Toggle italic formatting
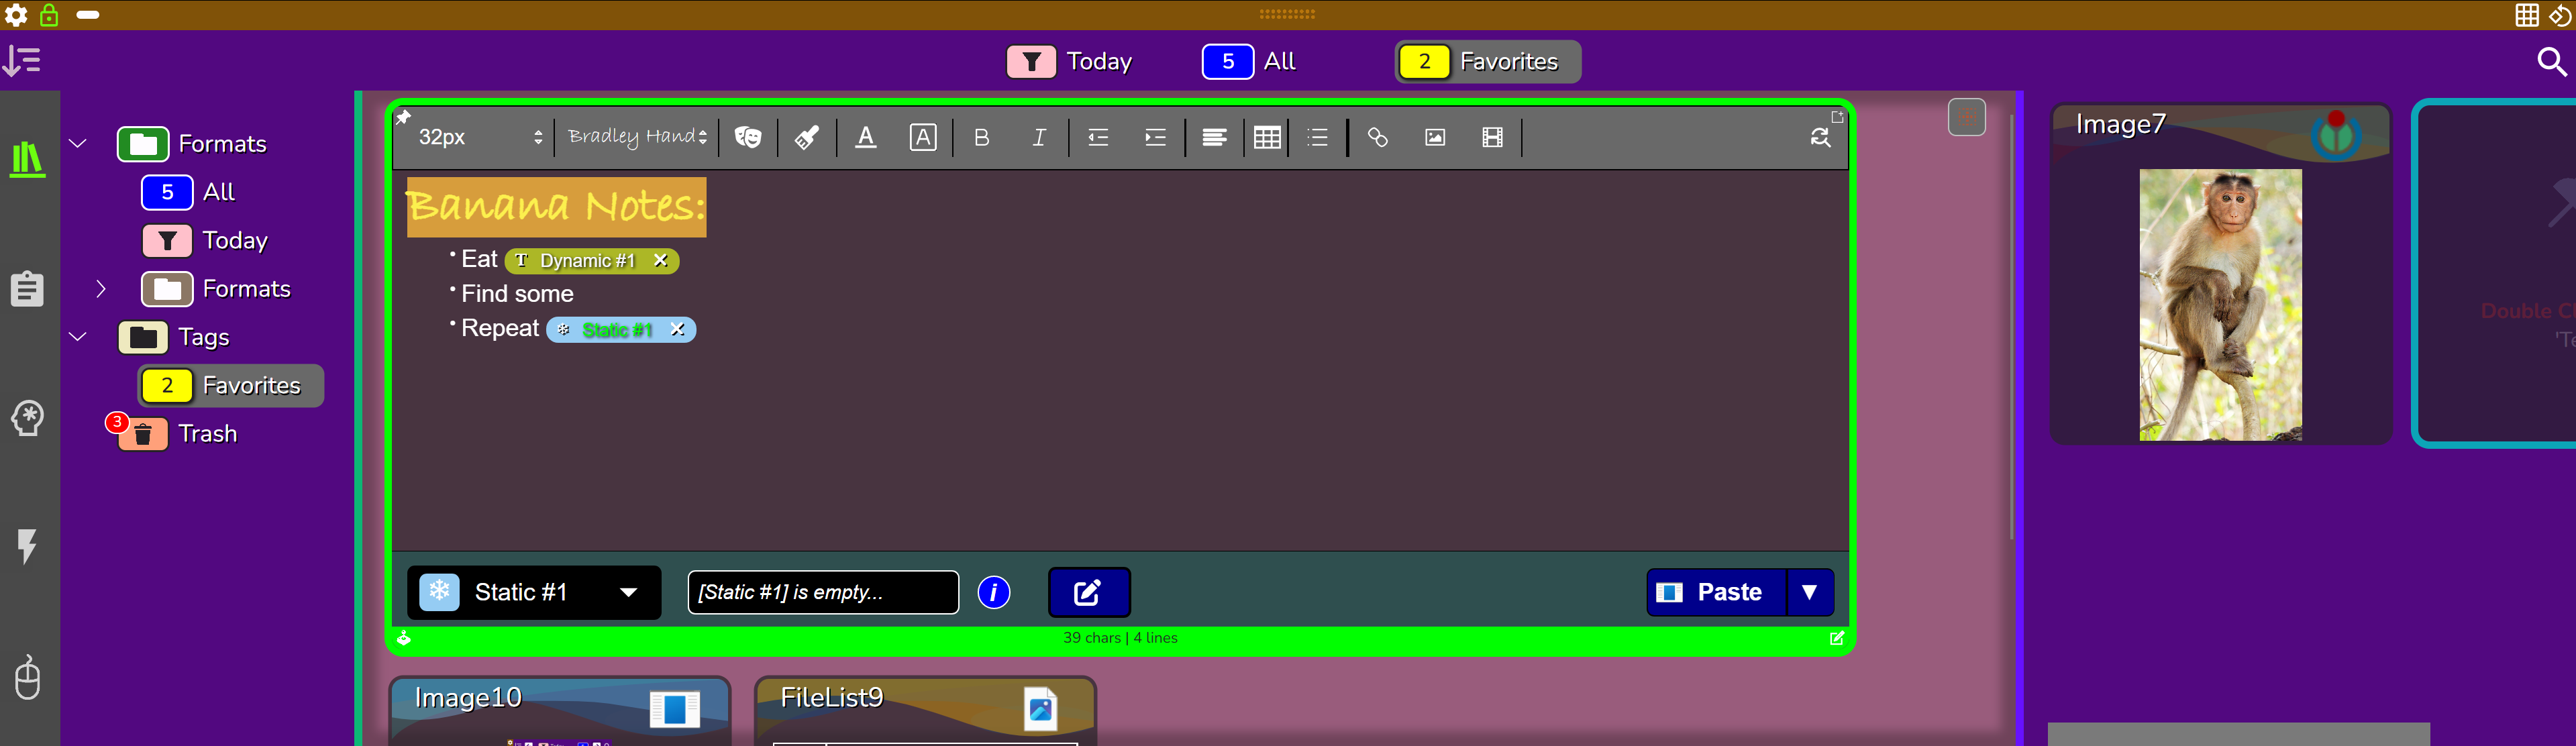Viewport: 2576px width, 746px height. 1039,137
